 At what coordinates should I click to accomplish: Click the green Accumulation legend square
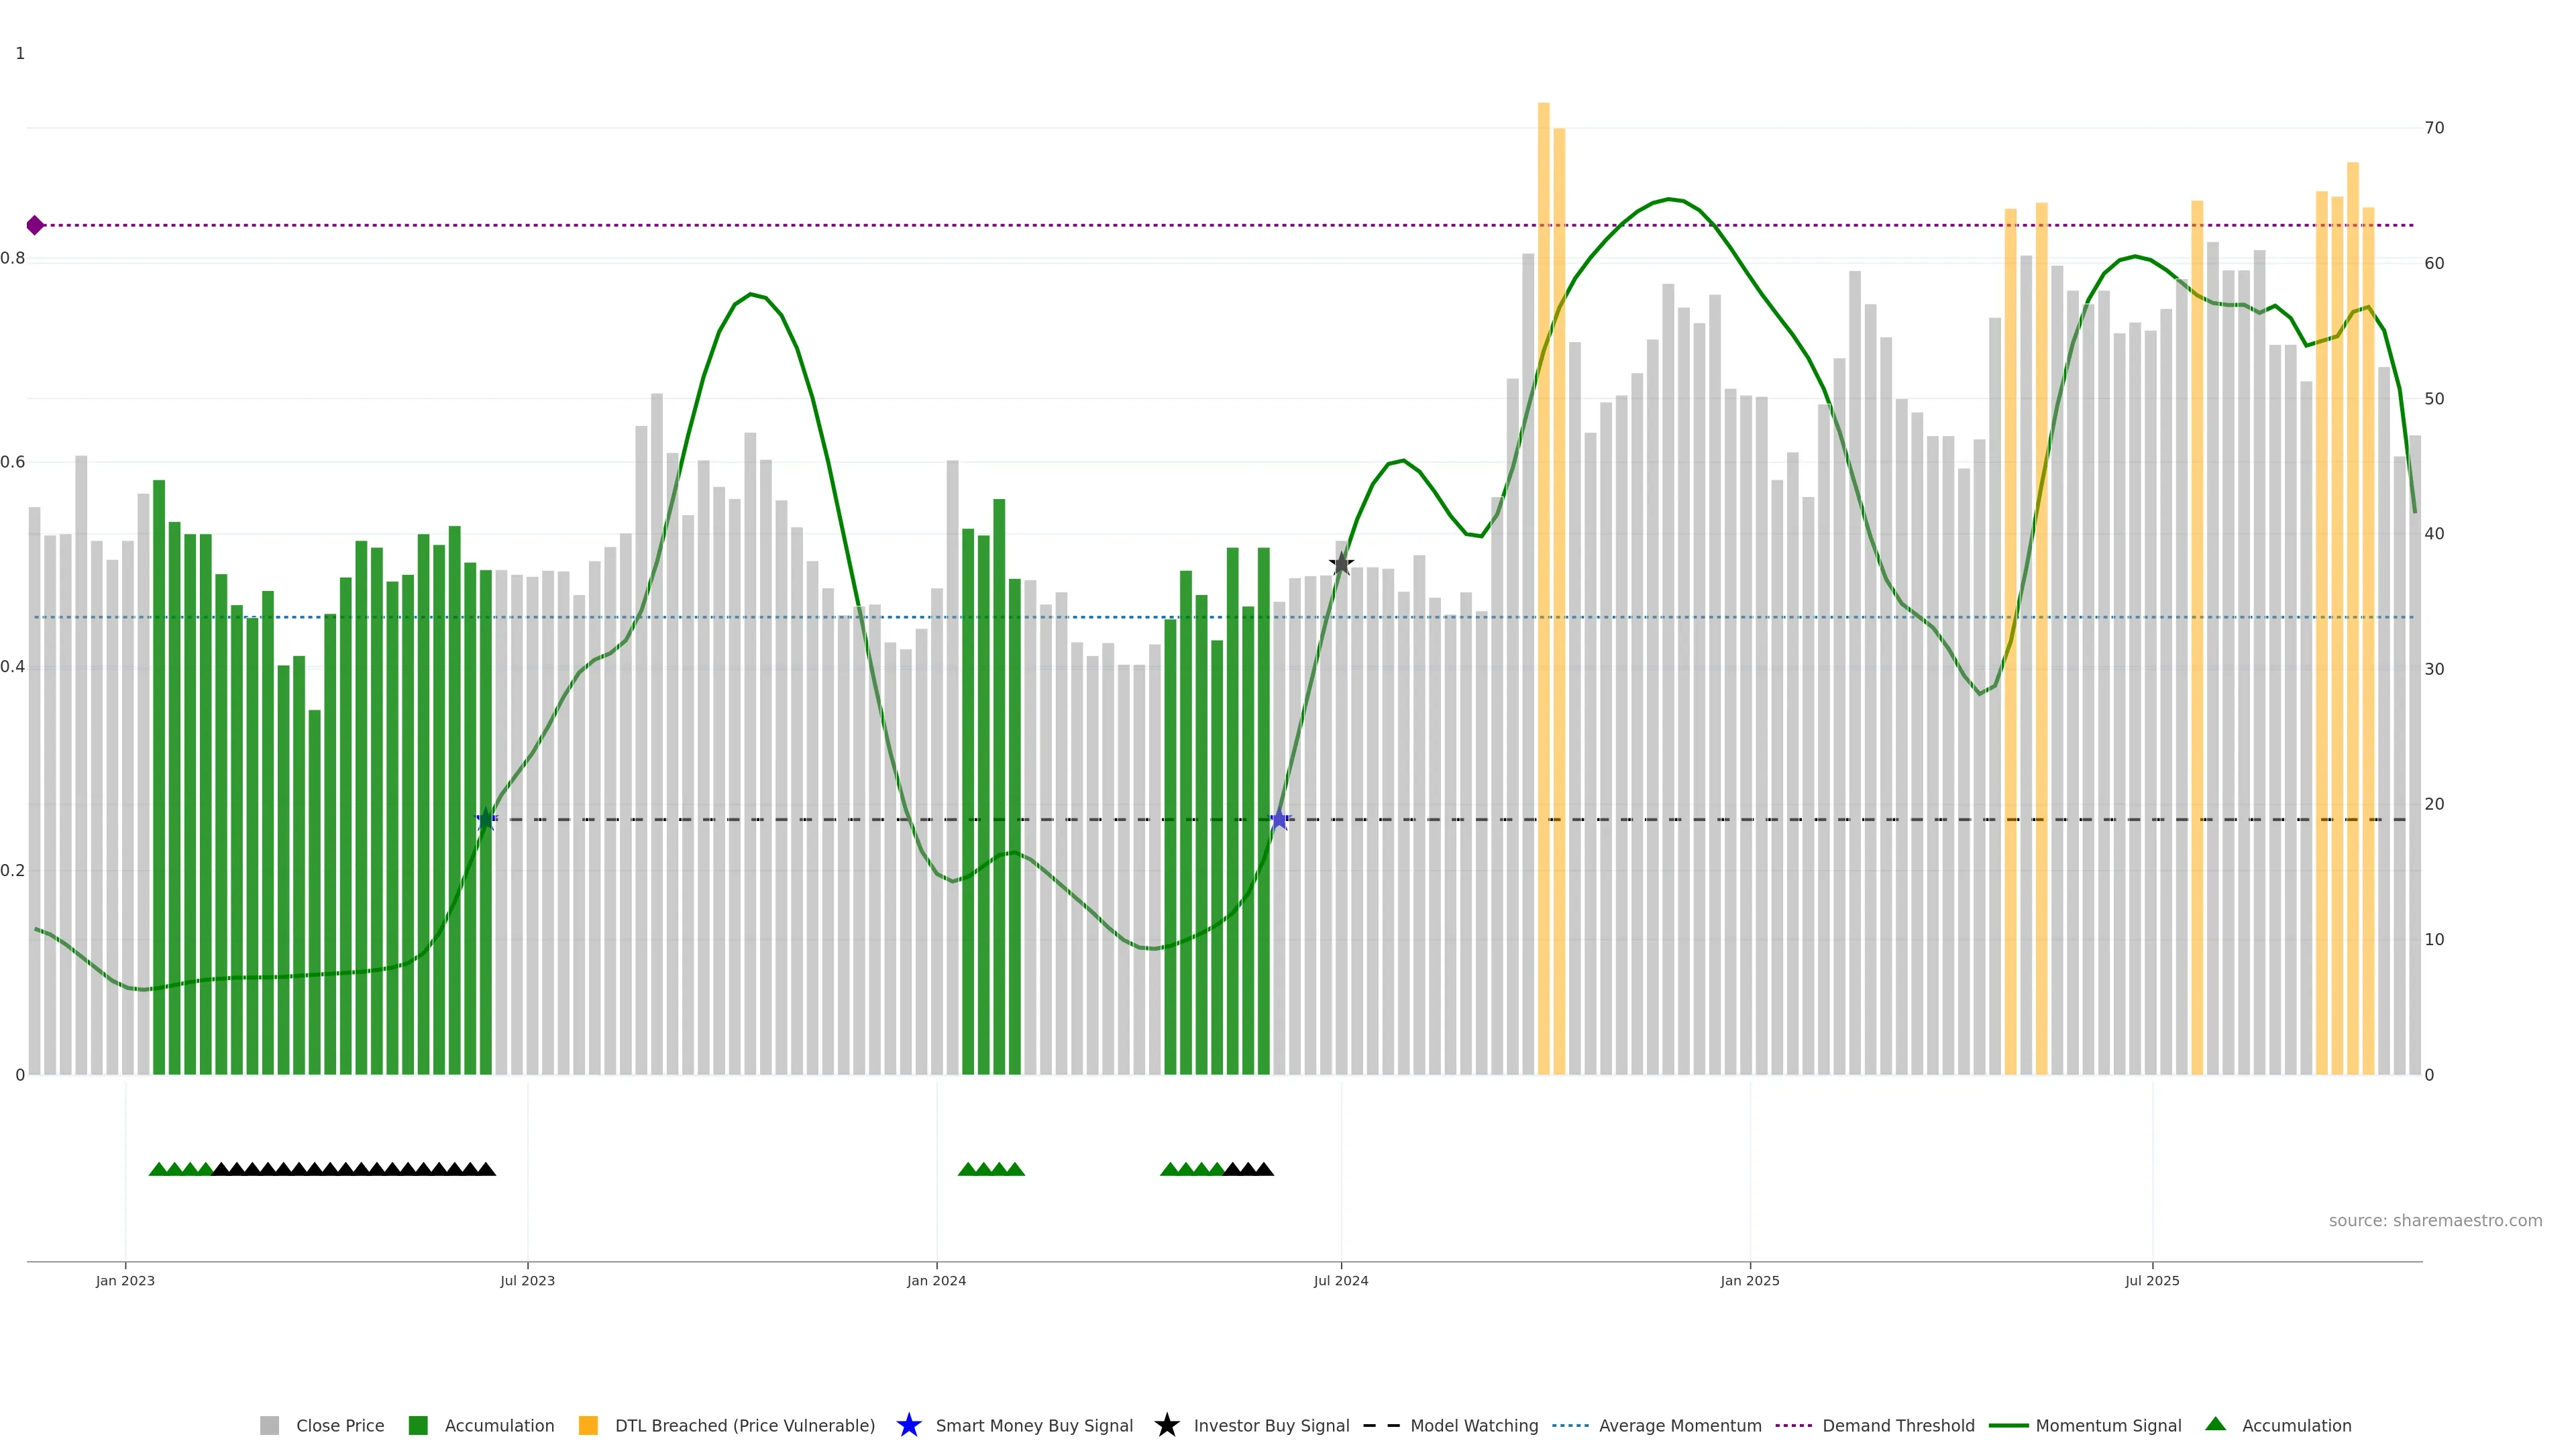(x=418, y=1425)
